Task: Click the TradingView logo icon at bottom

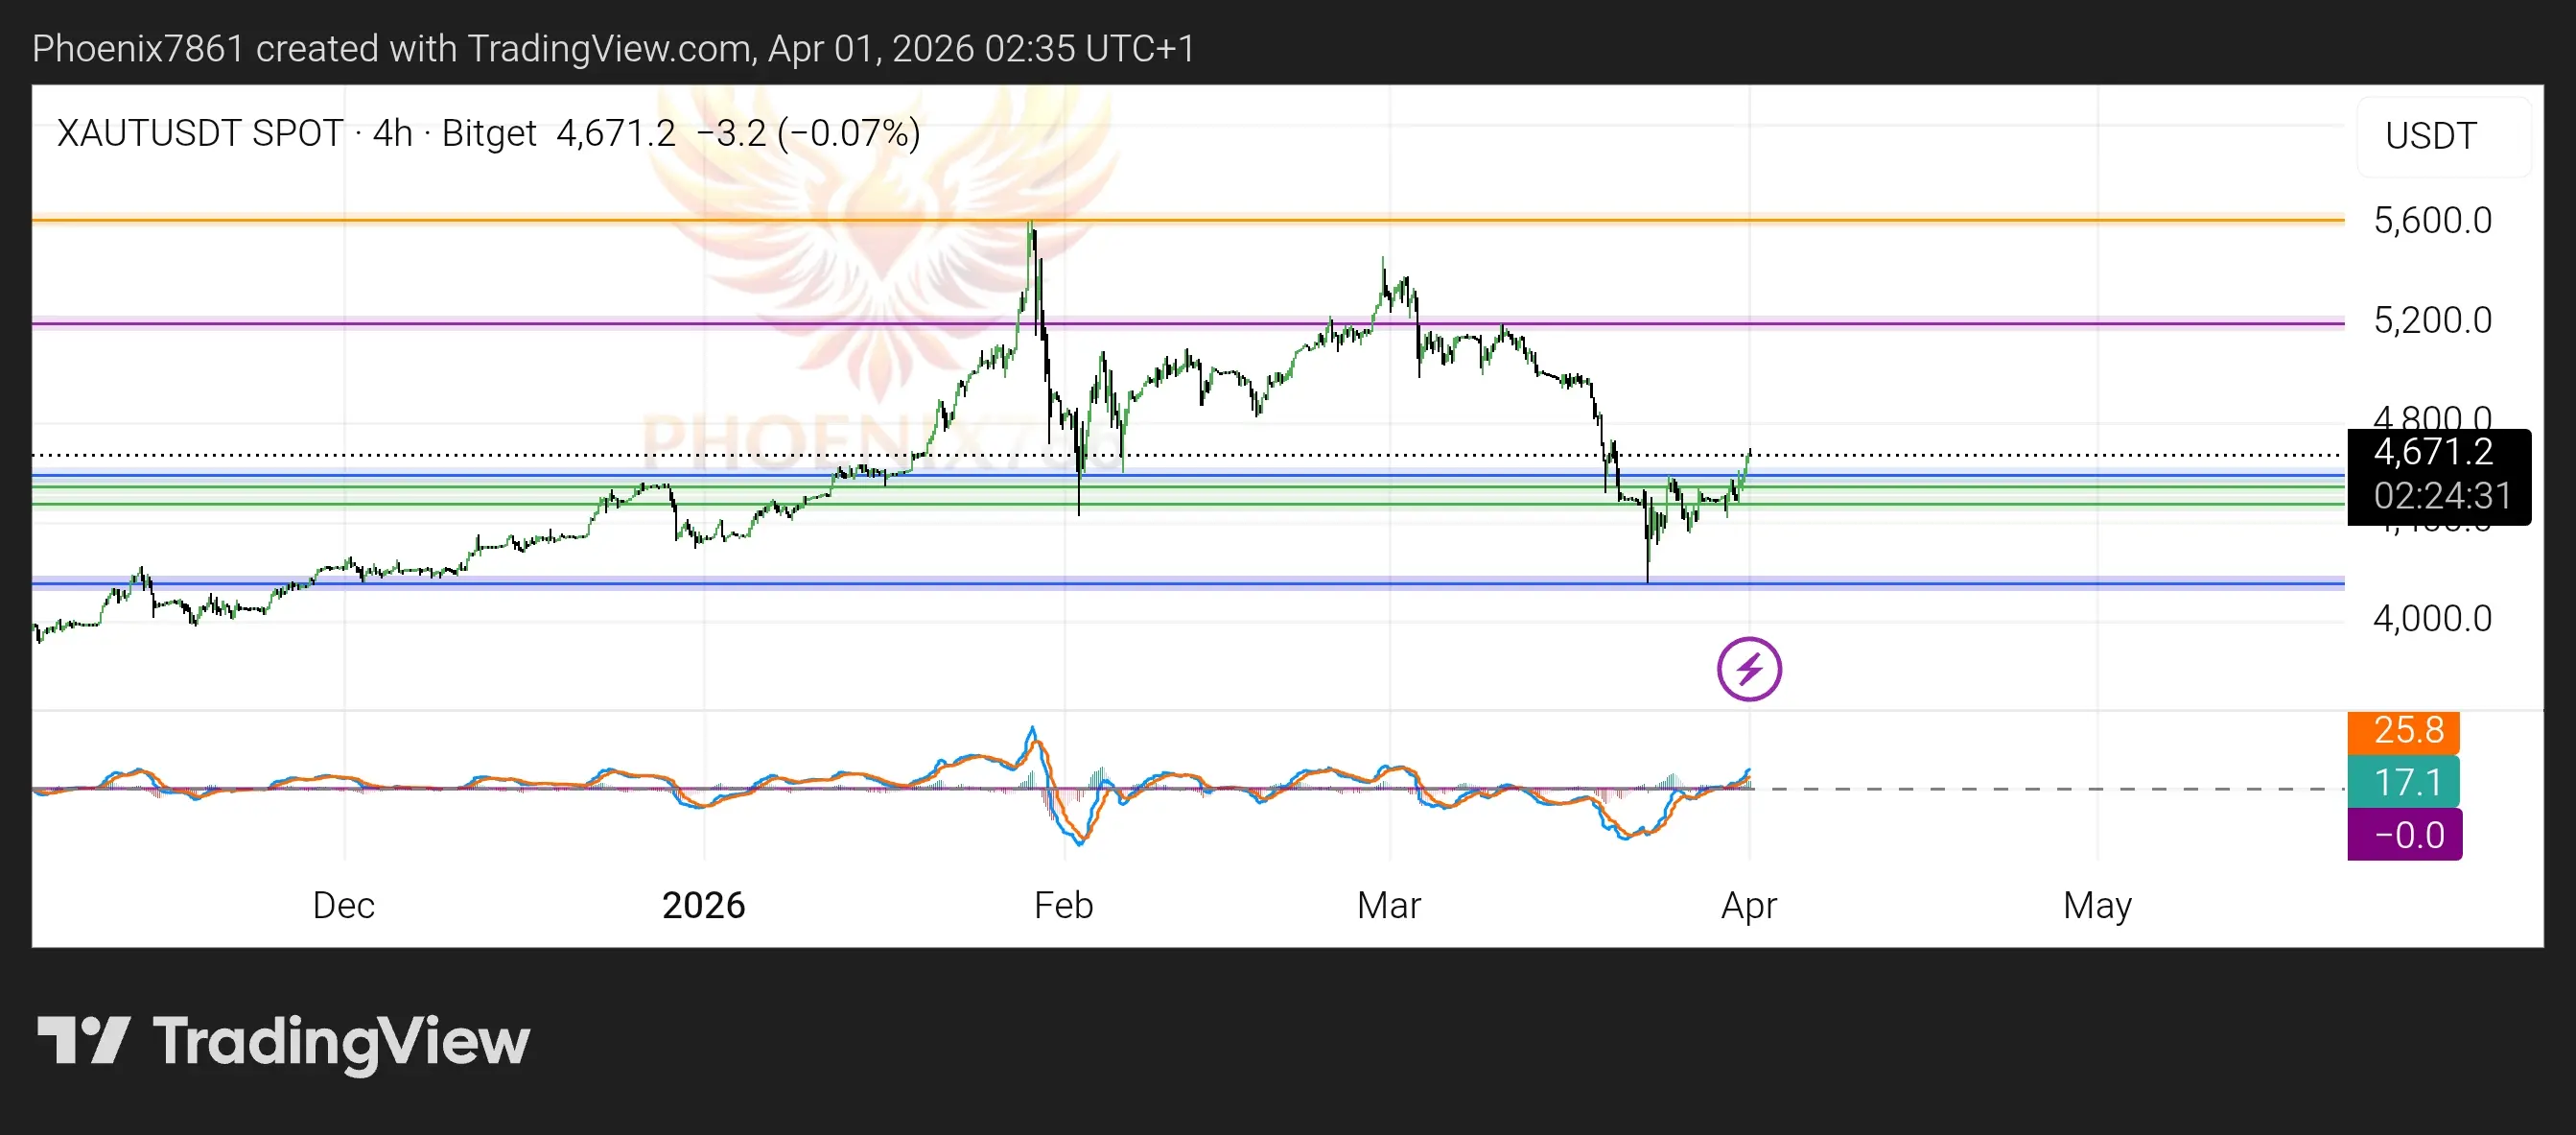Action: pyautogui.click(x=83, y=1041)
